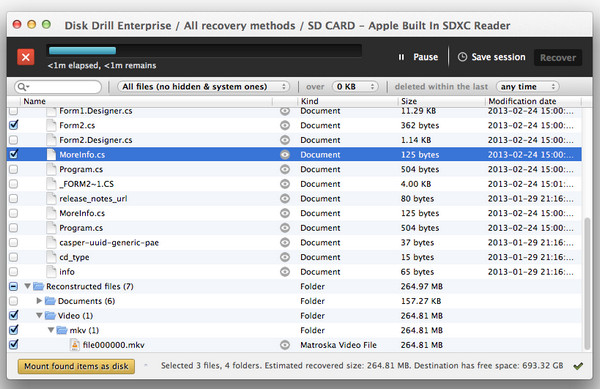Viewport: 600px width, 389px height.
Task: Sort by the Name column header
Action: tap(146, 101)
